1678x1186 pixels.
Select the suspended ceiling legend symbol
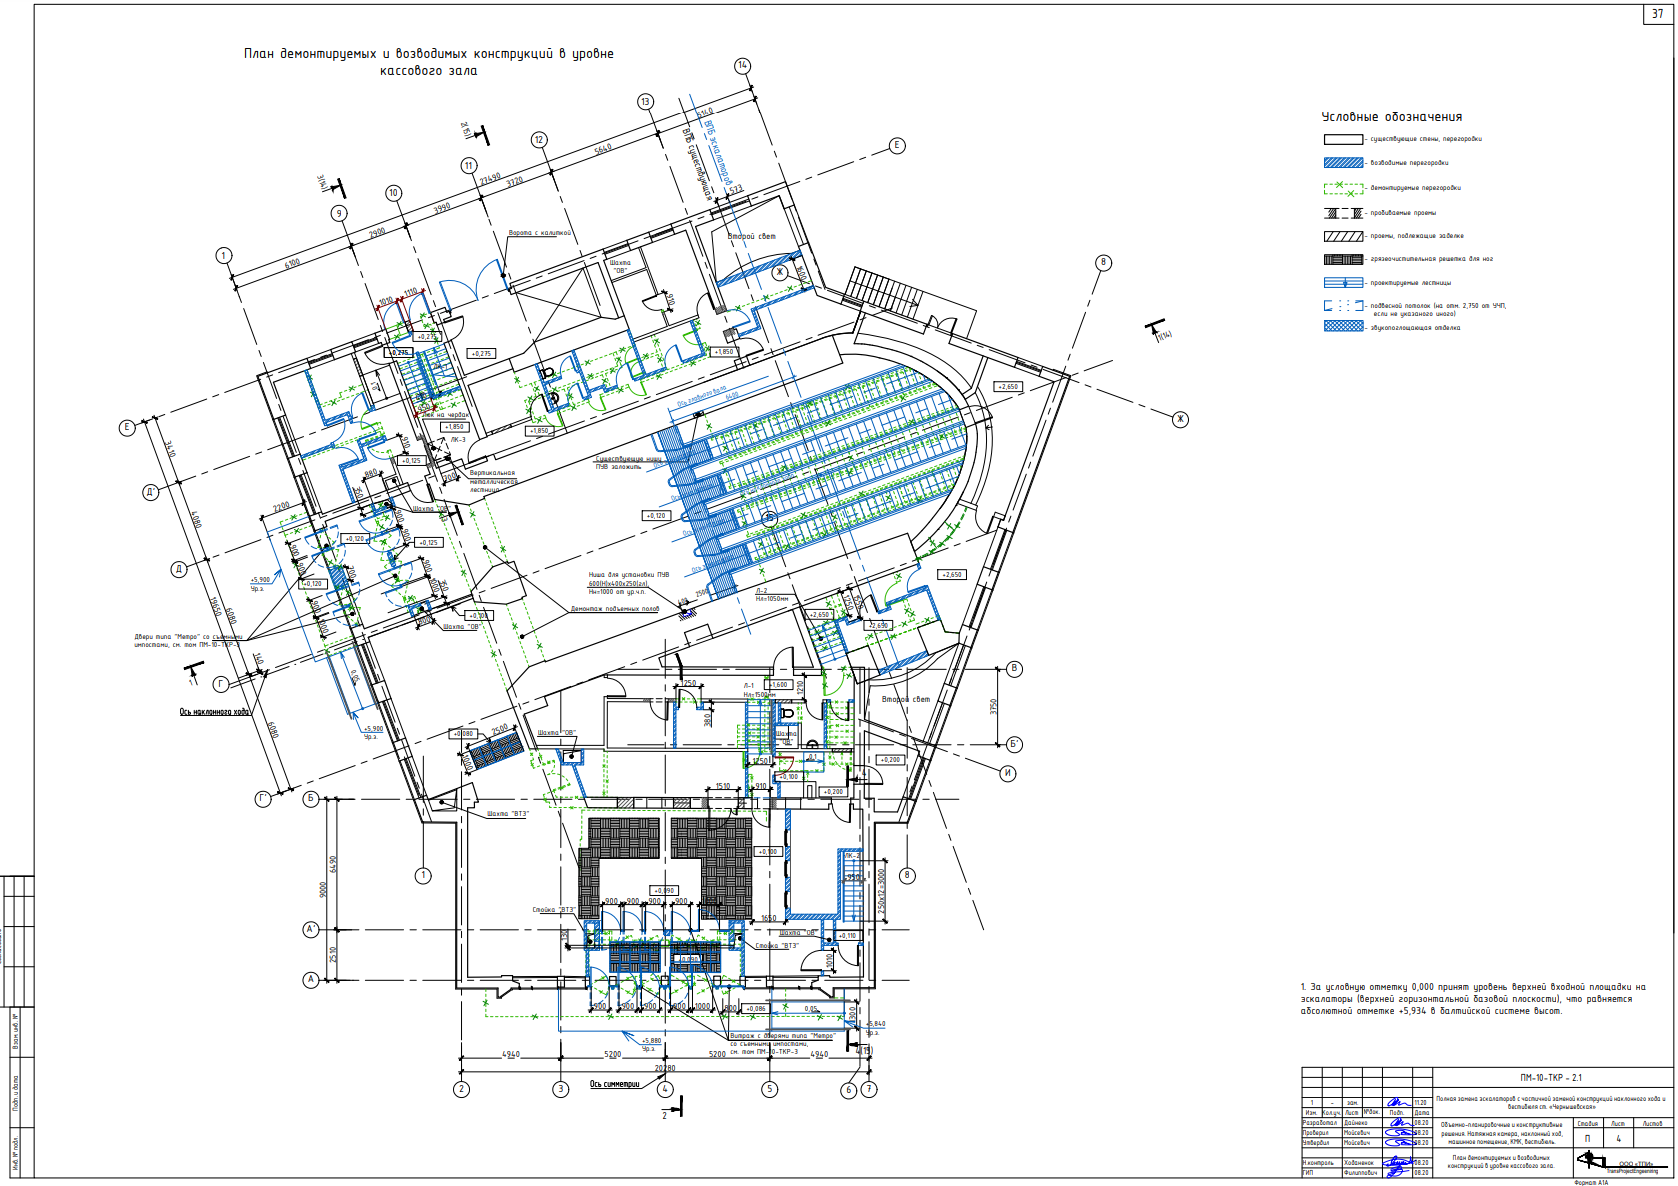(x=1343, y=306)
